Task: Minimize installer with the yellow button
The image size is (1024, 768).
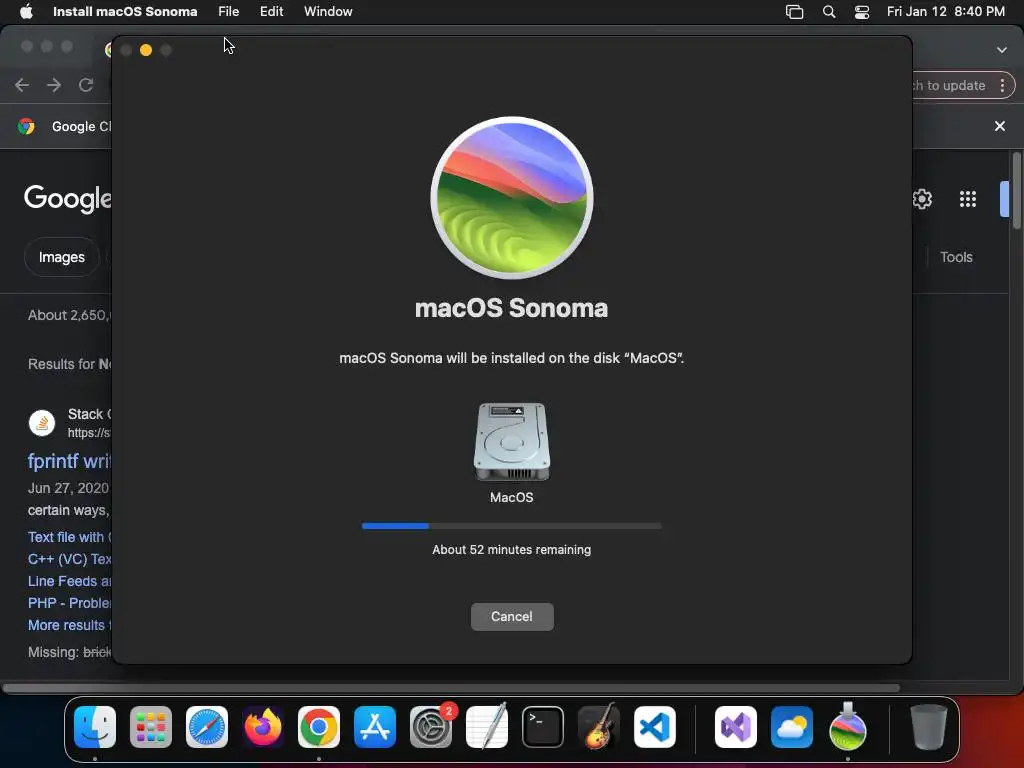Action: coord(146,50)
